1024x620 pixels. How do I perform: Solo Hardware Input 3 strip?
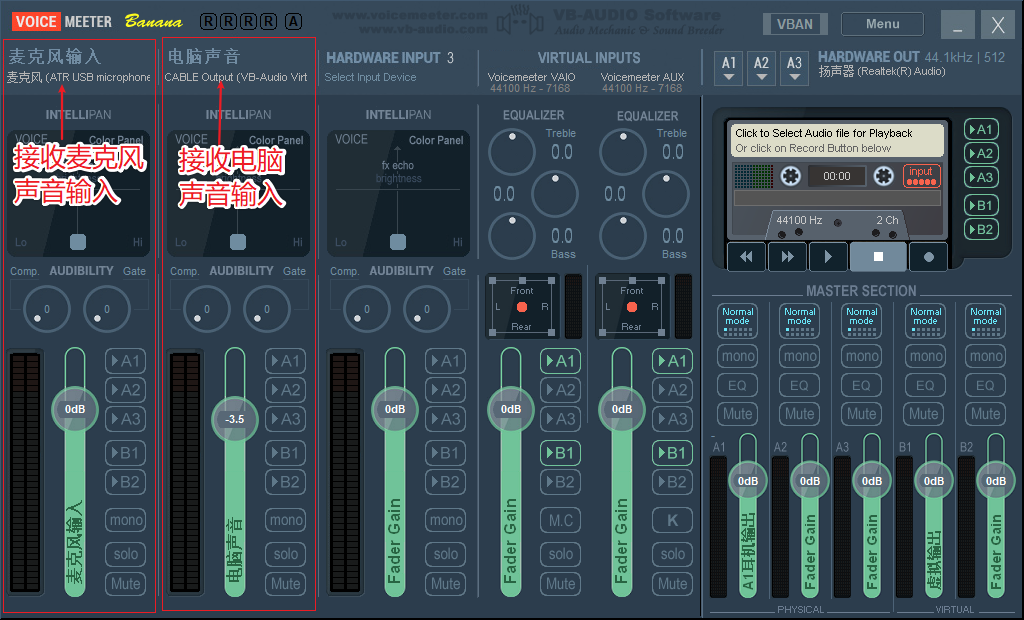pos(445,554)
